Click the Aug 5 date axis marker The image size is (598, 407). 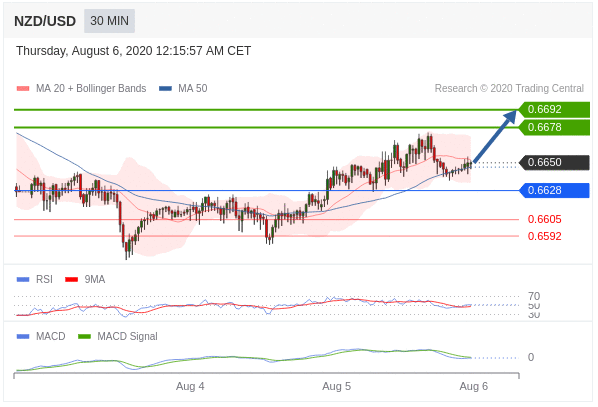point(336,386)
